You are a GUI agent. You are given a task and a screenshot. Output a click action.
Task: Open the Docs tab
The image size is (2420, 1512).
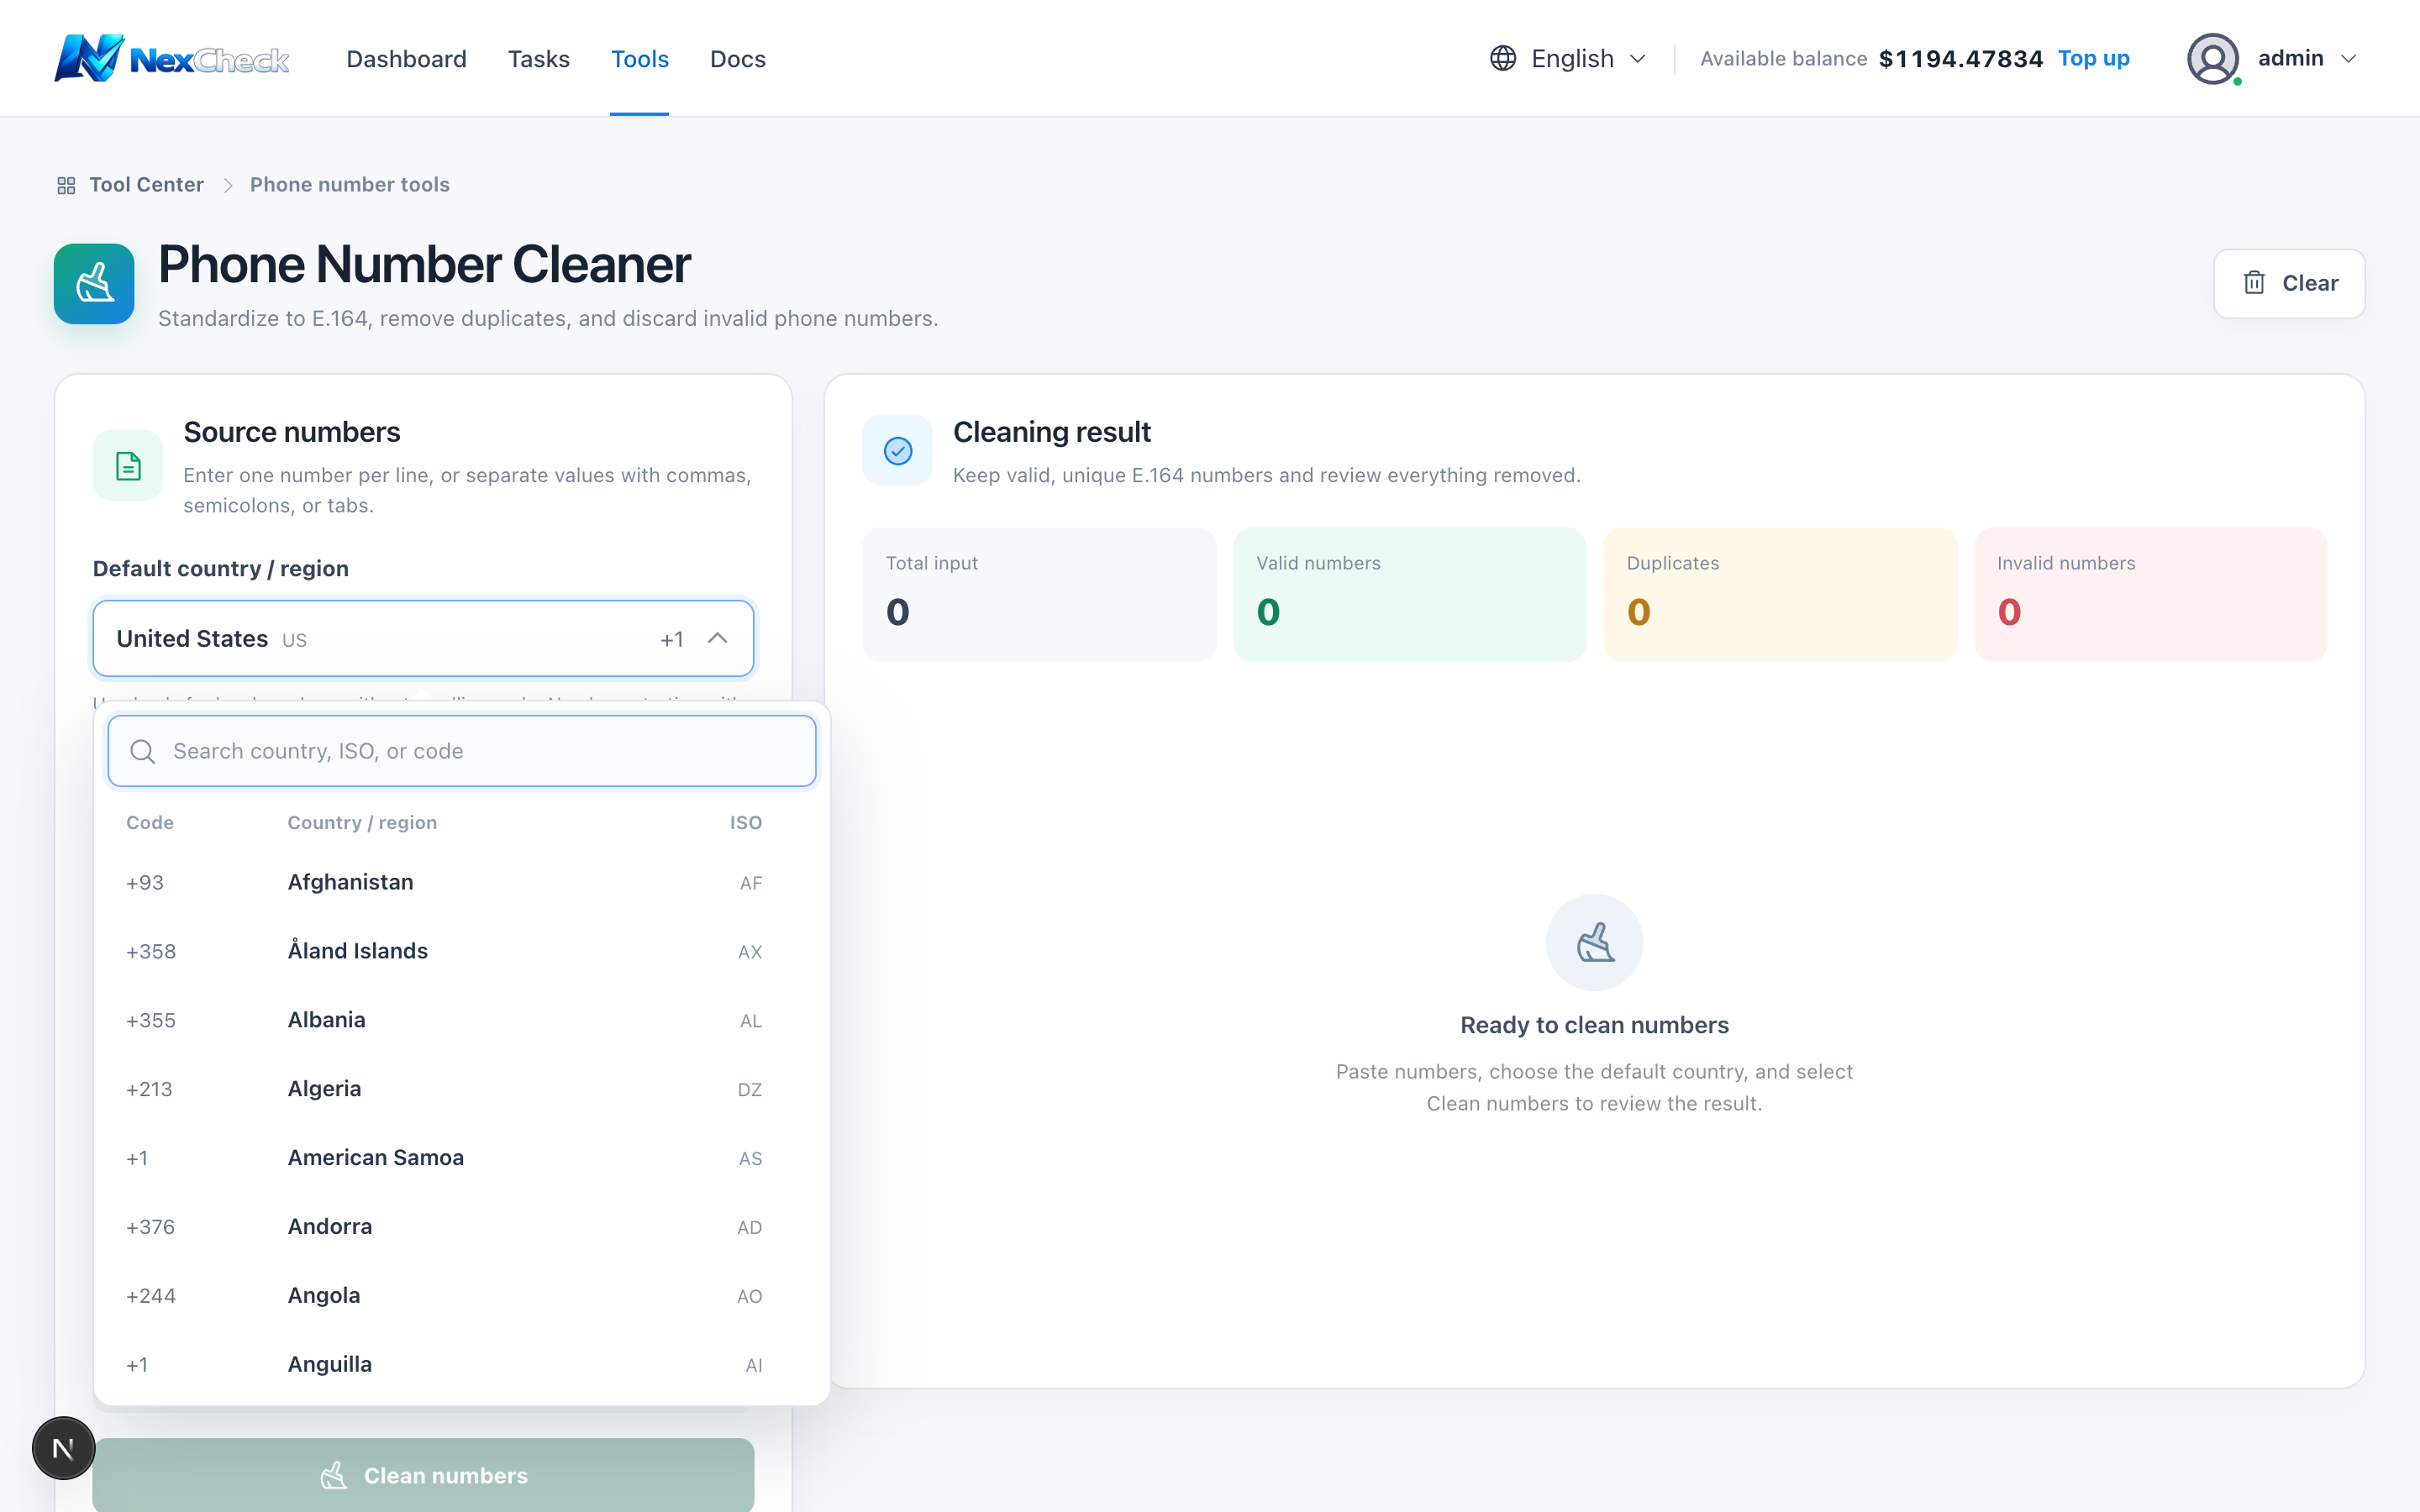[737, 59]
